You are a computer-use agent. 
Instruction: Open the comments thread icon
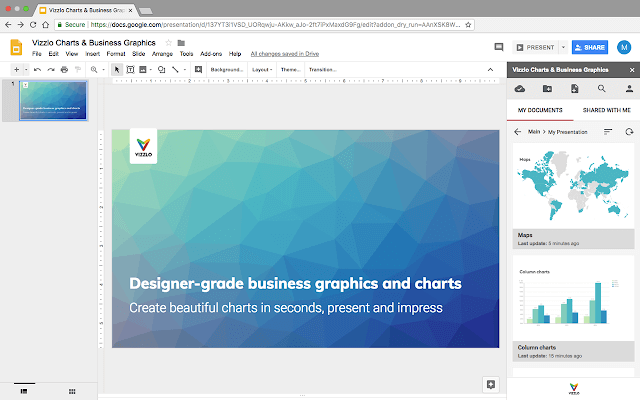499,47
